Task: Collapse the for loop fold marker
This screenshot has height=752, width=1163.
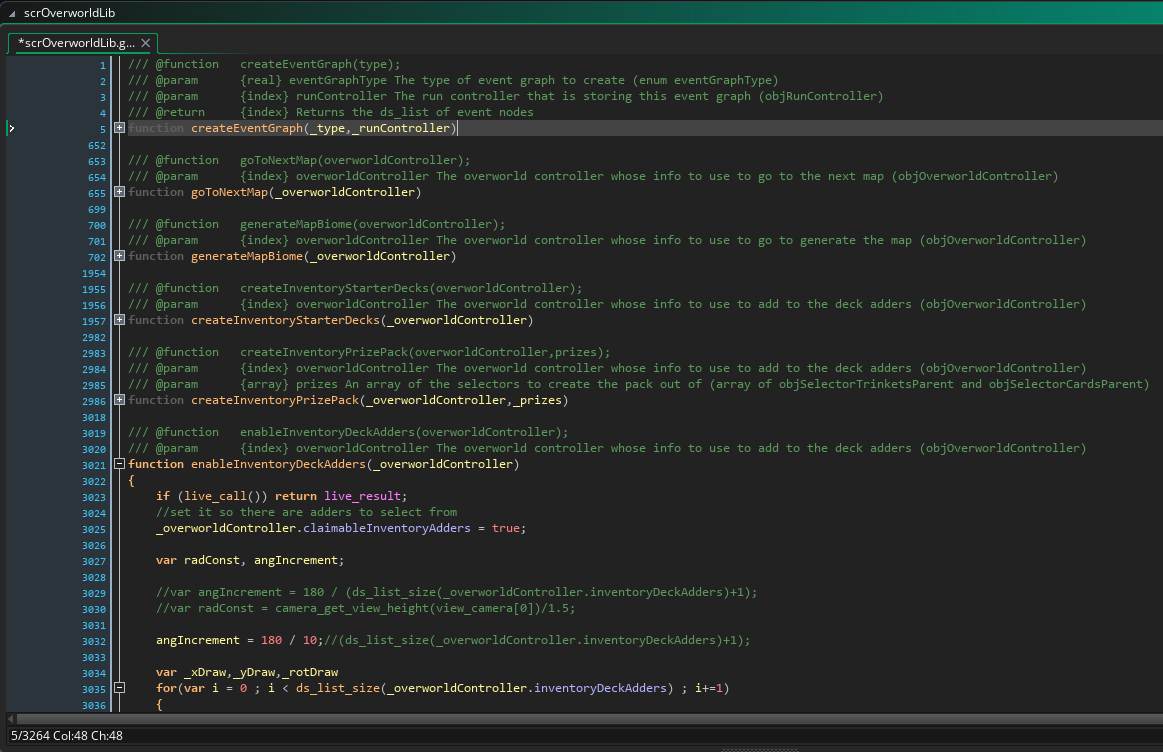Action: tap(120, 688)
